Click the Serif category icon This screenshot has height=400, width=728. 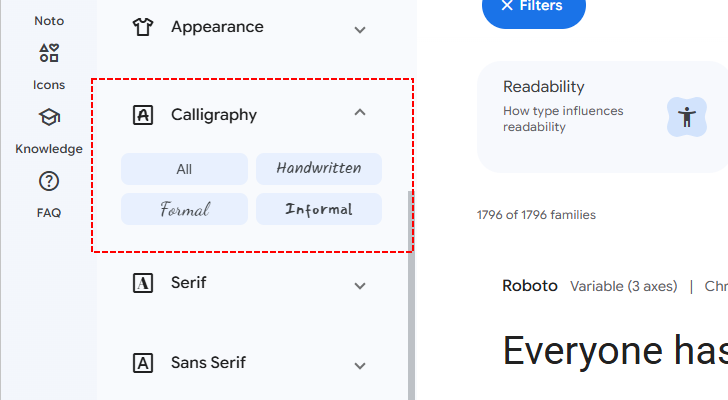(143, 284)
